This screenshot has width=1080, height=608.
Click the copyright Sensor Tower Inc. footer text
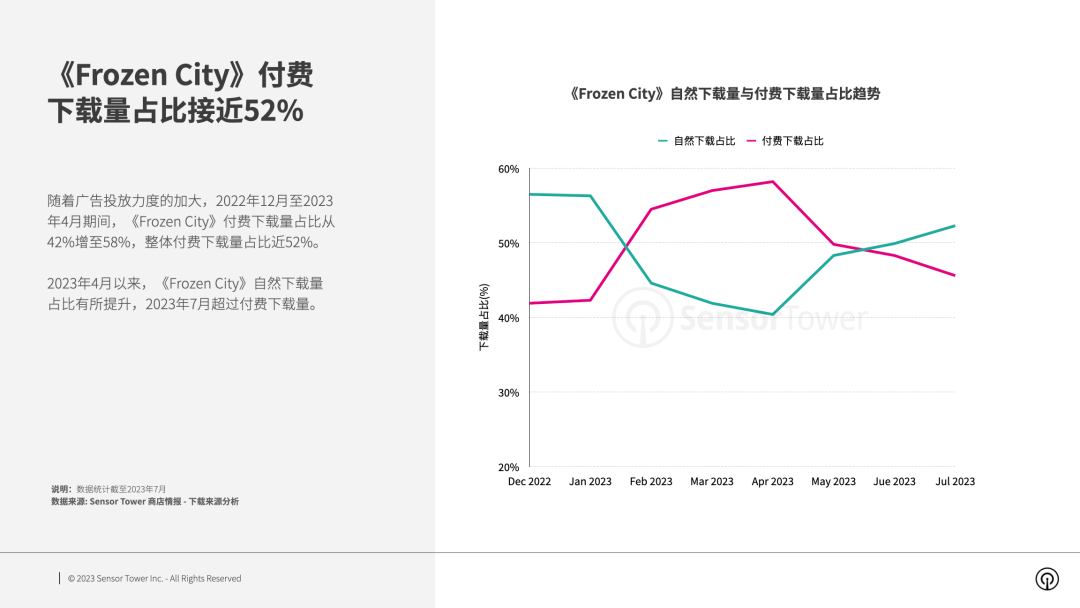[154, 578]
